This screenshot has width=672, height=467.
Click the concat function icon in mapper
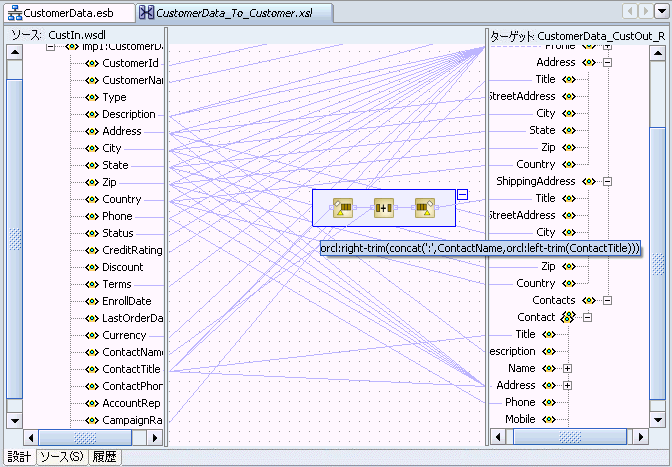point(384,208)
